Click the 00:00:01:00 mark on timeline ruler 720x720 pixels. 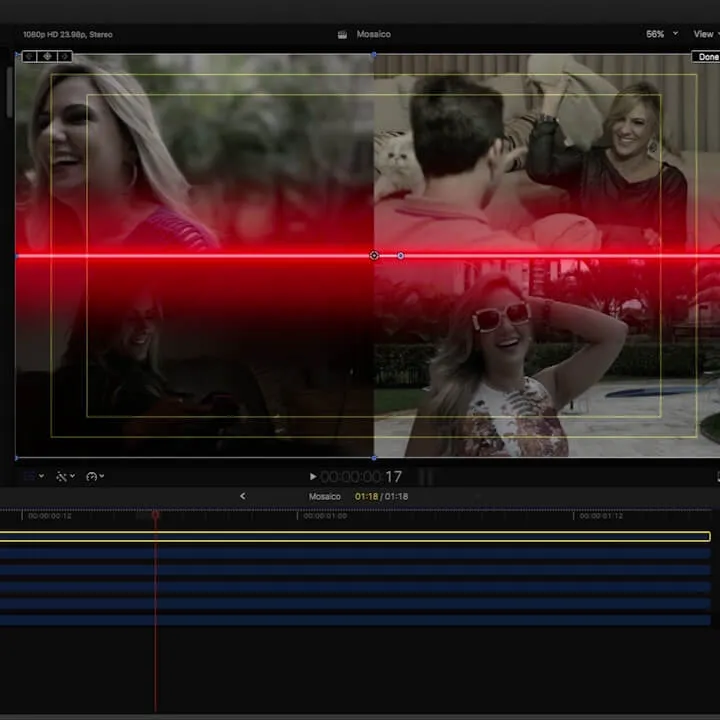pos(325,516)
